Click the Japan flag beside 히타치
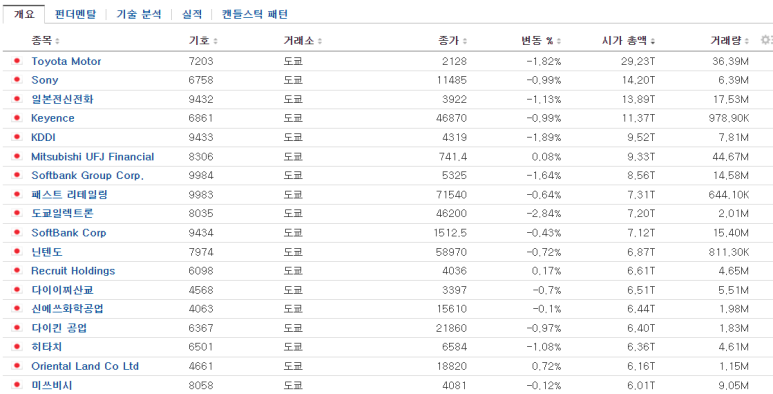 [x=17, y=347]
